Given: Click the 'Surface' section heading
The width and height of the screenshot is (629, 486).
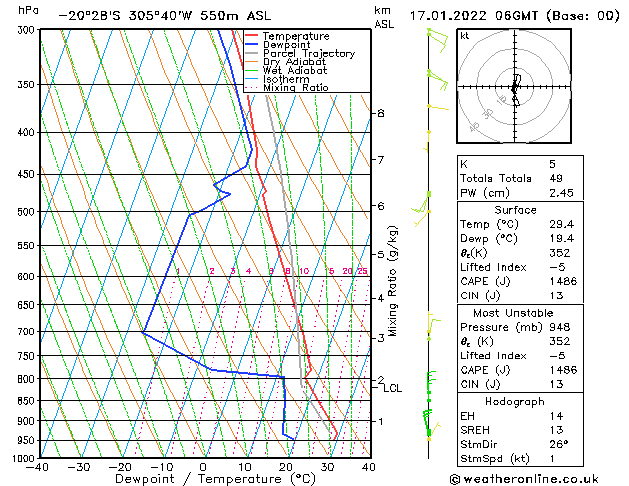Looking at the screenshot, I should tap(515, 210).
